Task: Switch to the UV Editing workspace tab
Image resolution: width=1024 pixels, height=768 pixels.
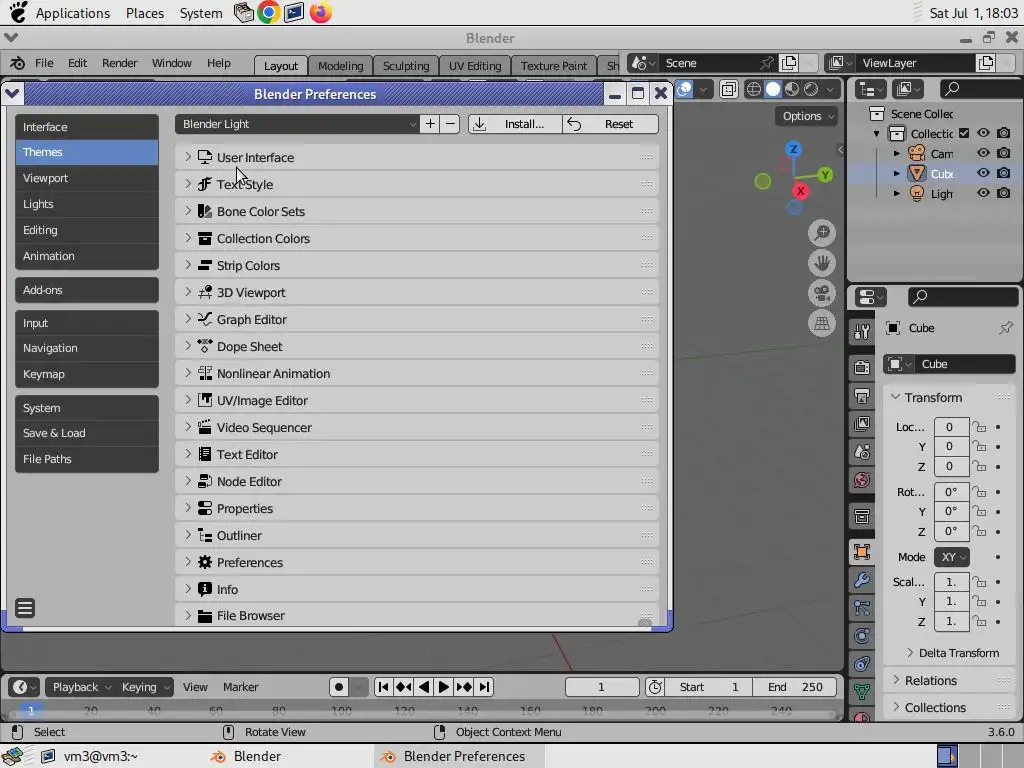Action: click(475, 65)
